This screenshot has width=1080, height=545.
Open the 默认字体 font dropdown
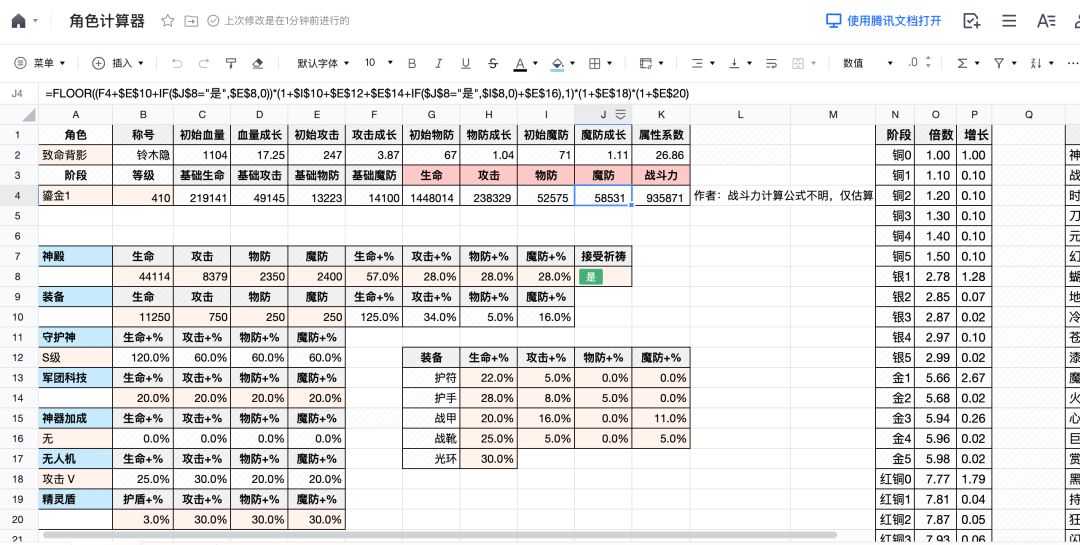[323, 63]
